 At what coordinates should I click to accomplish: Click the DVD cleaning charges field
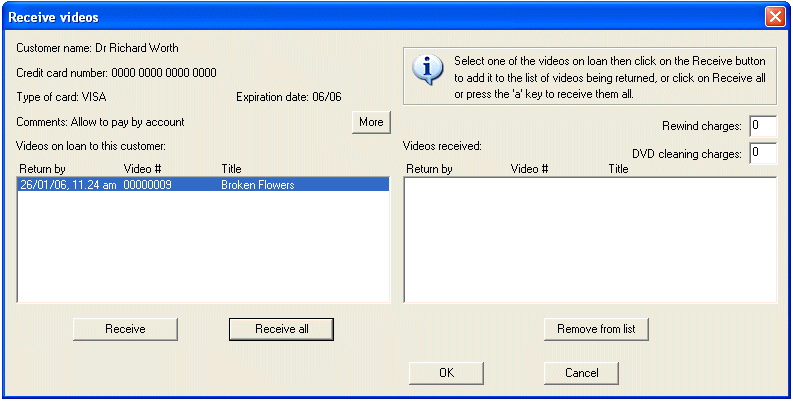coord(762,153)
